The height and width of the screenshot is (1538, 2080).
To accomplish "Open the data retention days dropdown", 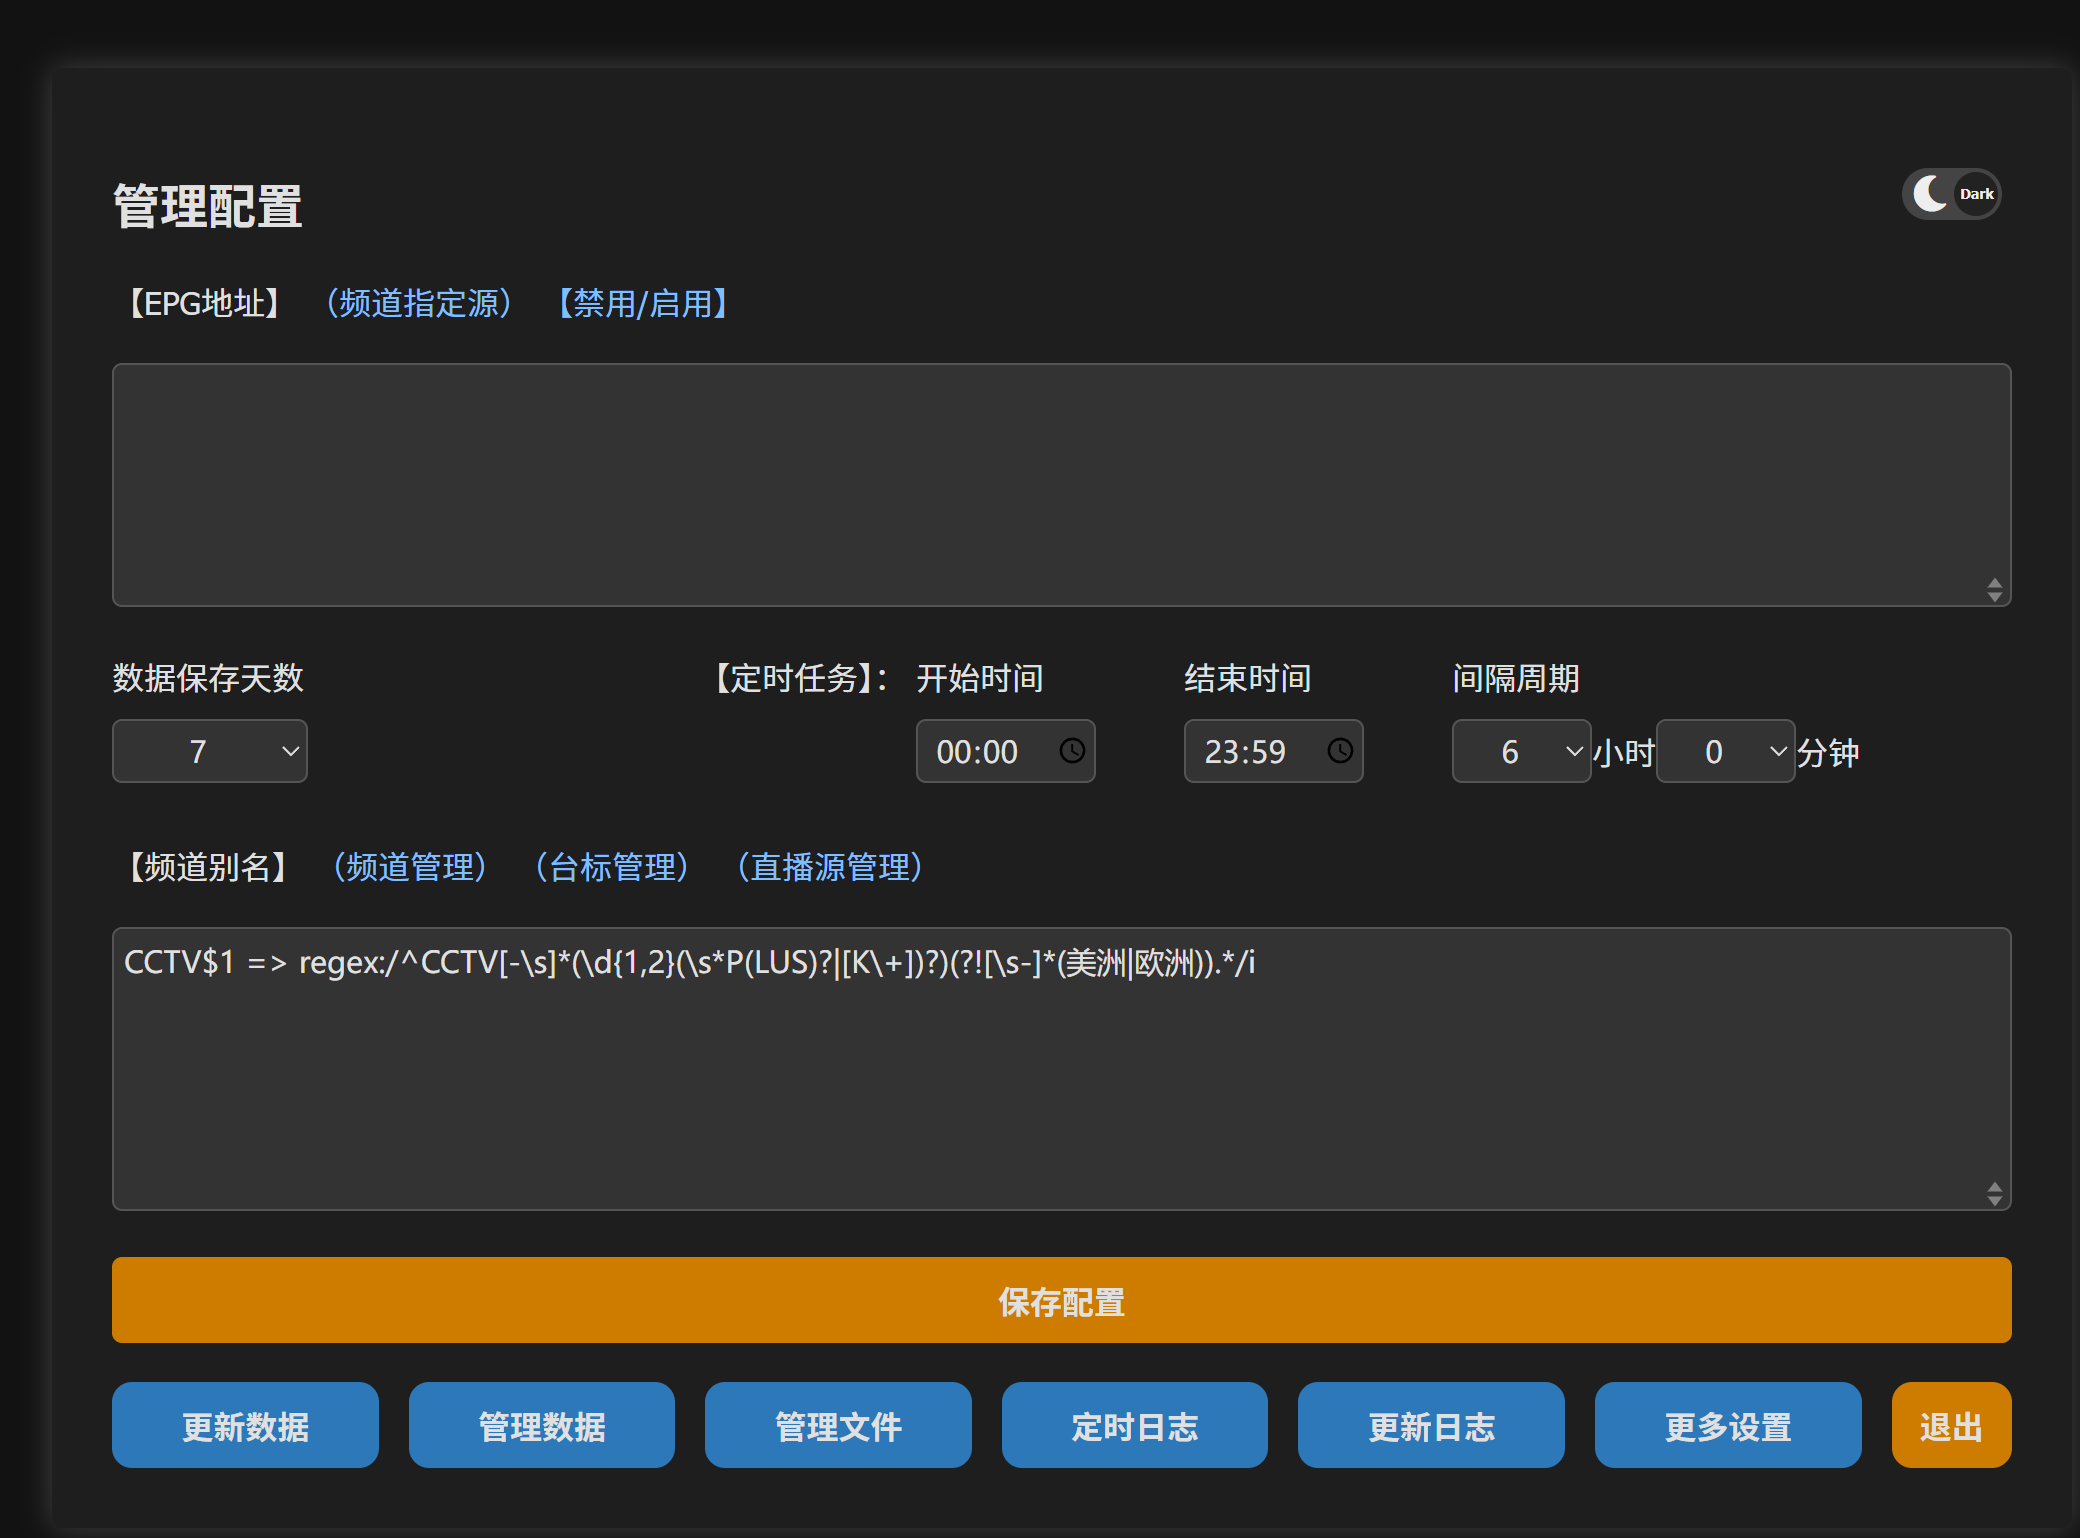I will click(x=210, y=751).
